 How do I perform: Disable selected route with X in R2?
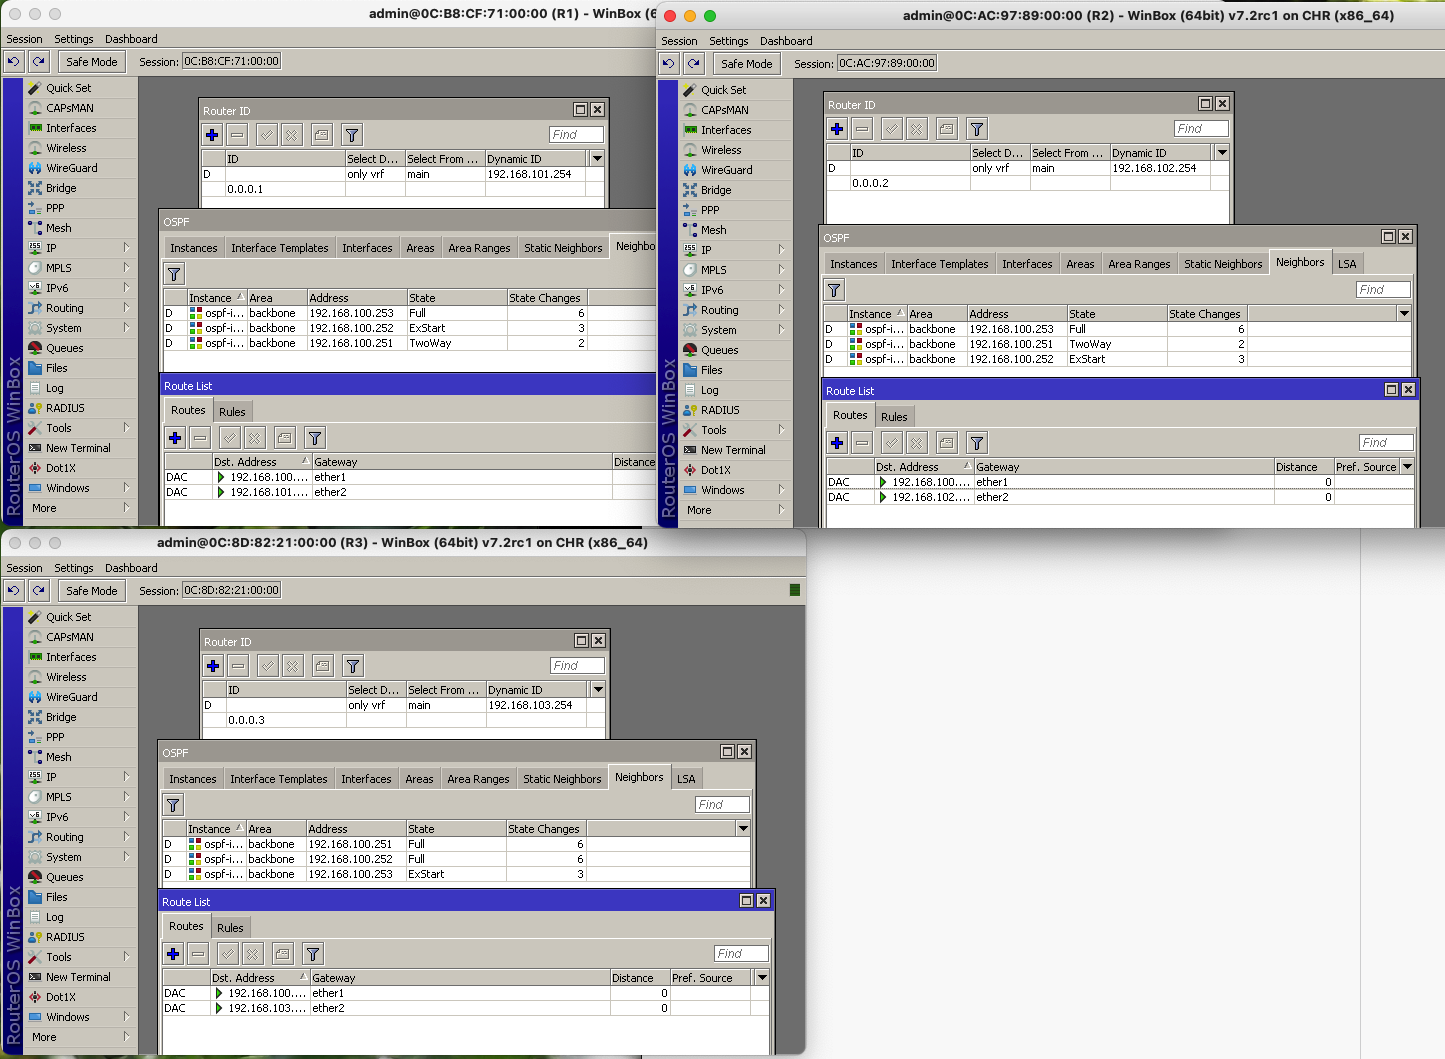(x=916, y=442)
